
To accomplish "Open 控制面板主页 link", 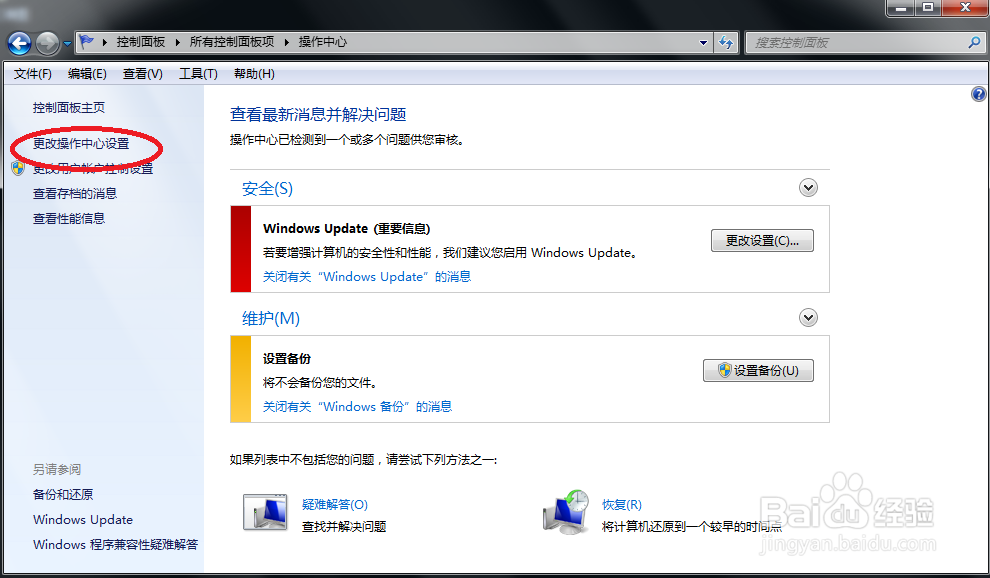I will click(x=69, y=108).
